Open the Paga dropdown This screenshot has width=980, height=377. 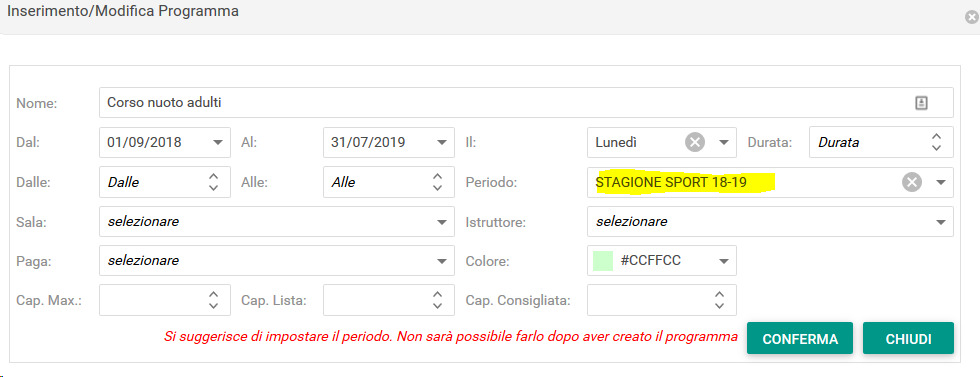coord(442,261)
